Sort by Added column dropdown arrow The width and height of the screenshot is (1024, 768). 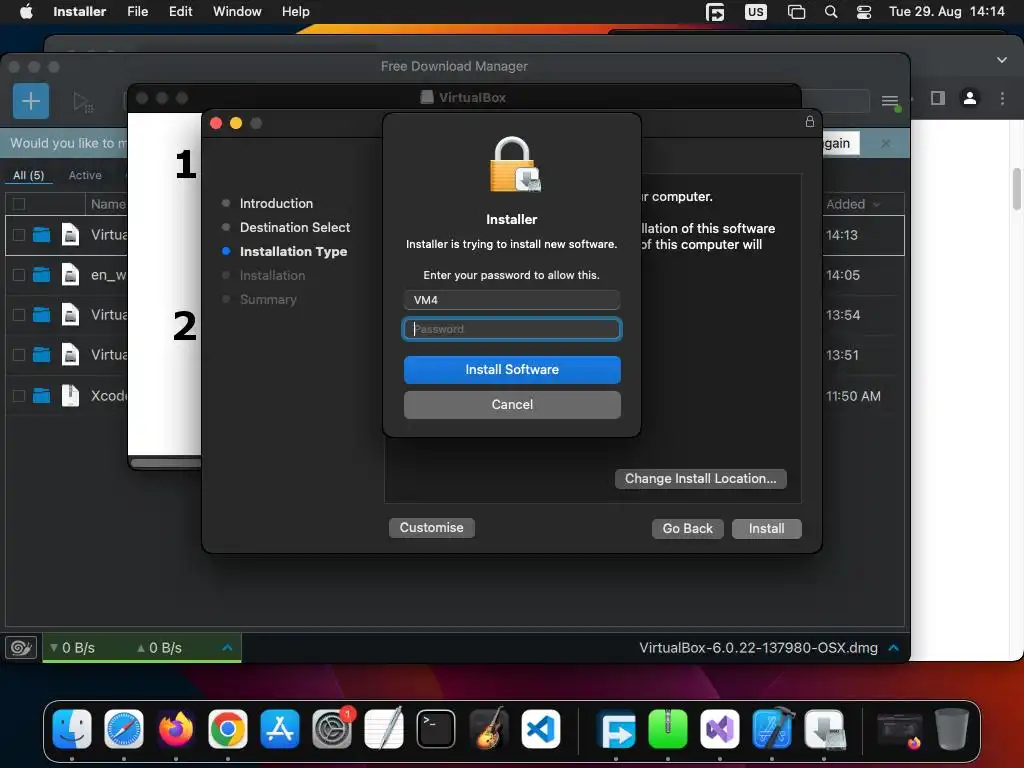[x=876, y=204]
